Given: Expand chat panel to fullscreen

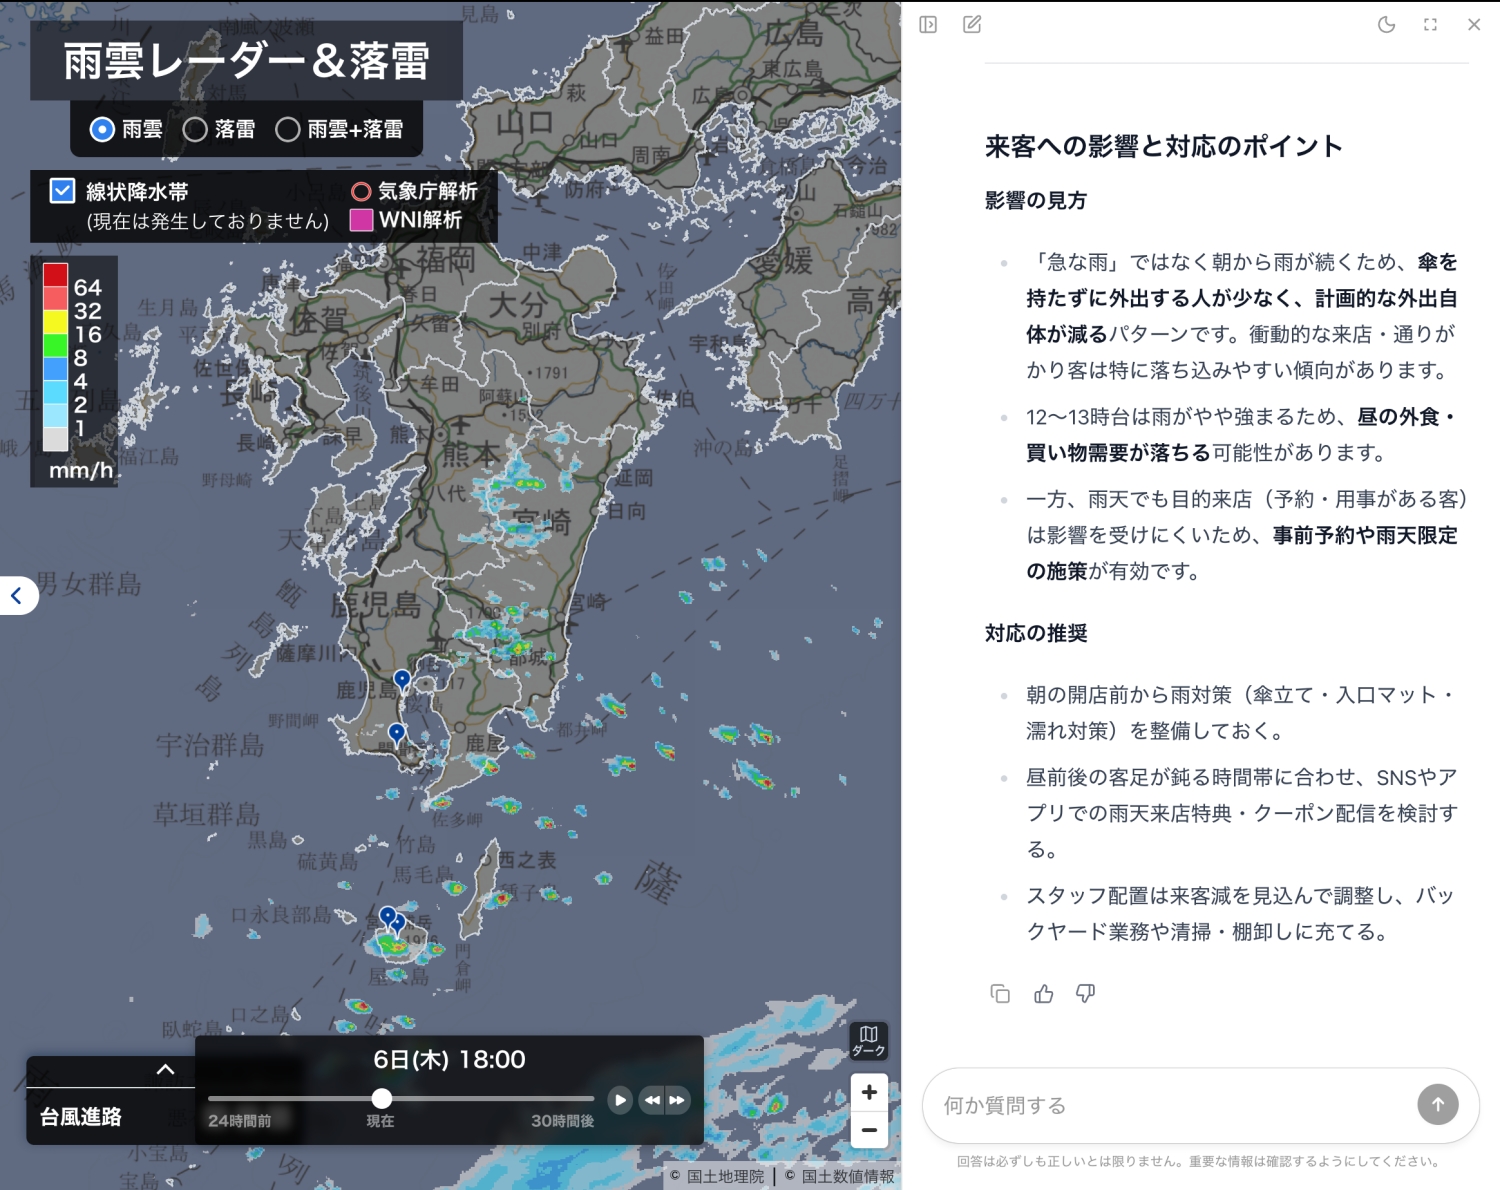Looking at the screenshot, I should (1430, 25).
